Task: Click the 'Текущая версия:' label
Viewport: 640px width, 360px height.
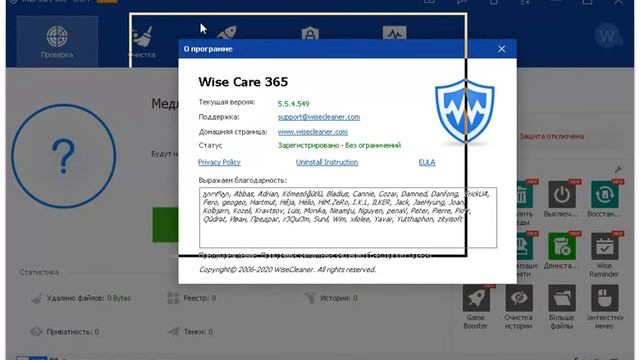Action: point(227,102)
